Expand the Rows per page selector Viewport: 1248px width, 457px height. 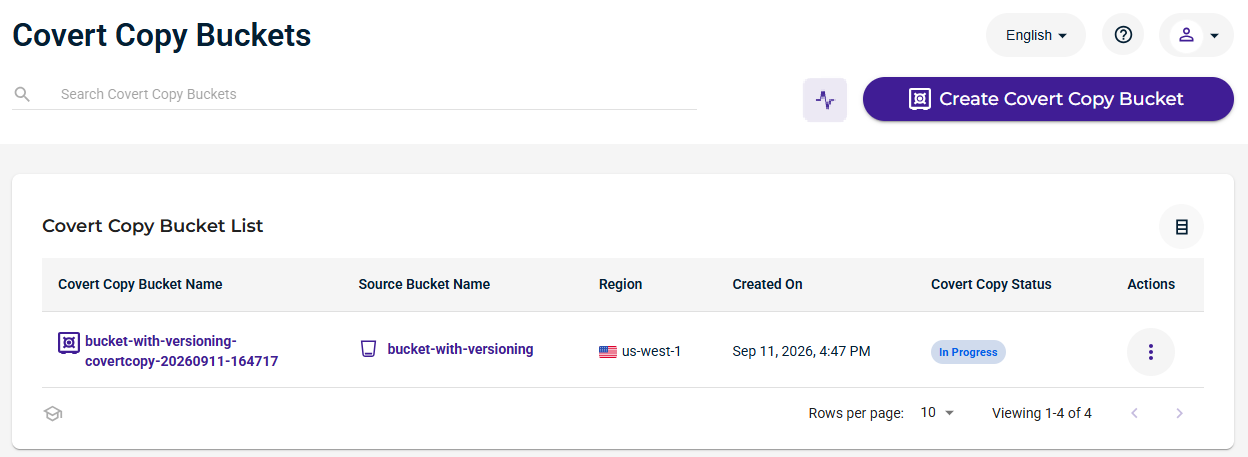(x=938, y=413)
